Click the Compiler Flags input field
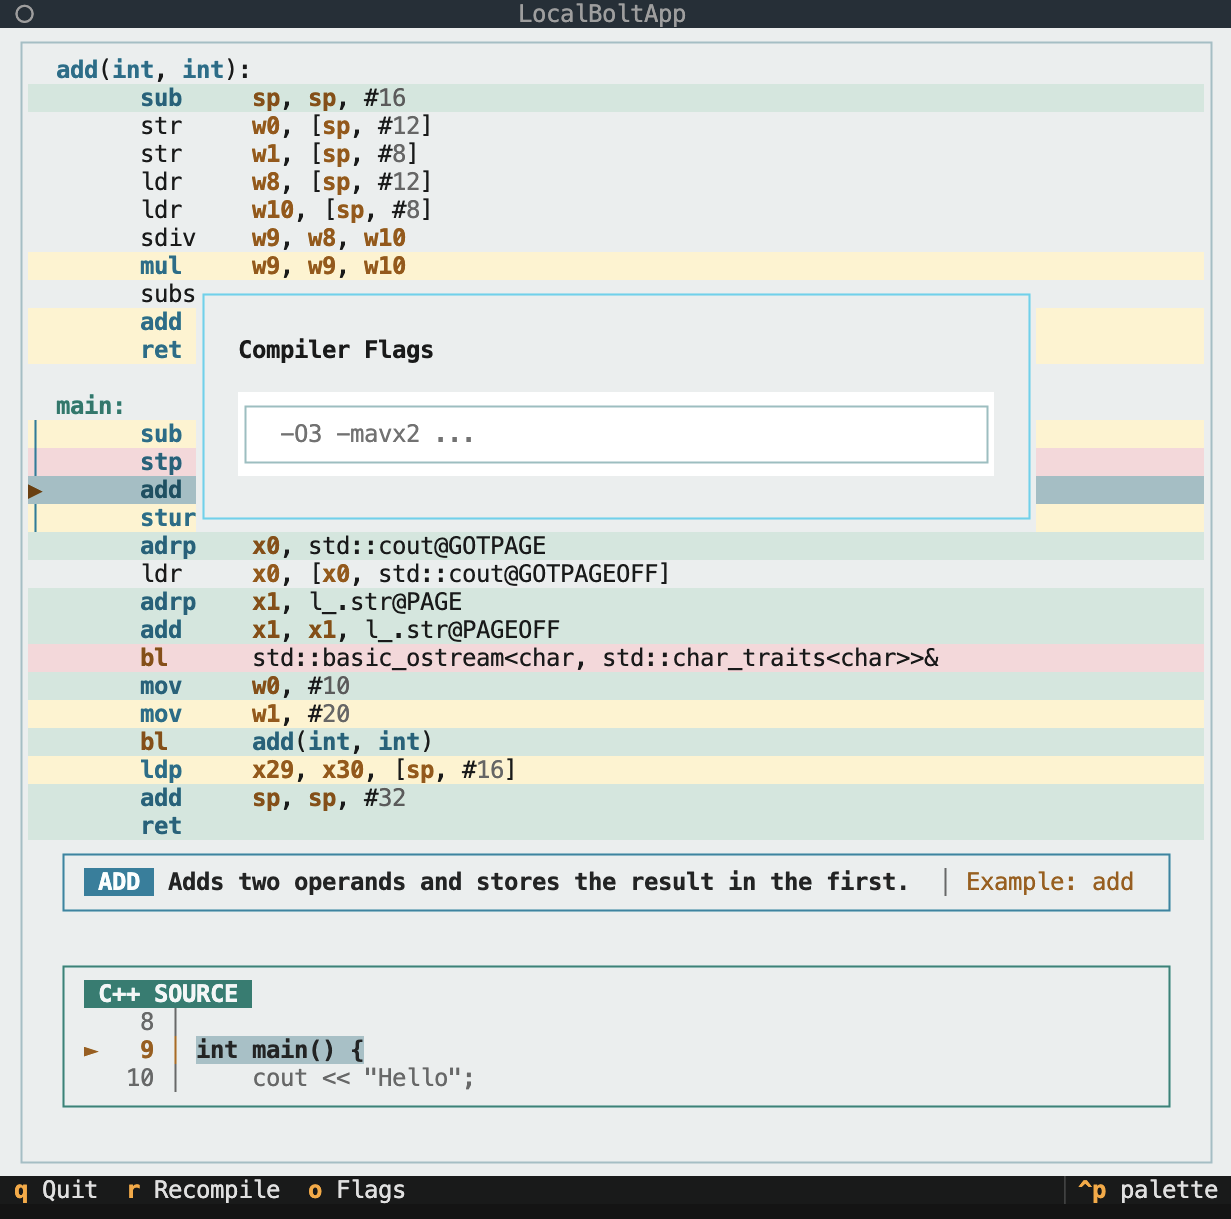1231x1219 pixels. (x=616, y=434)
